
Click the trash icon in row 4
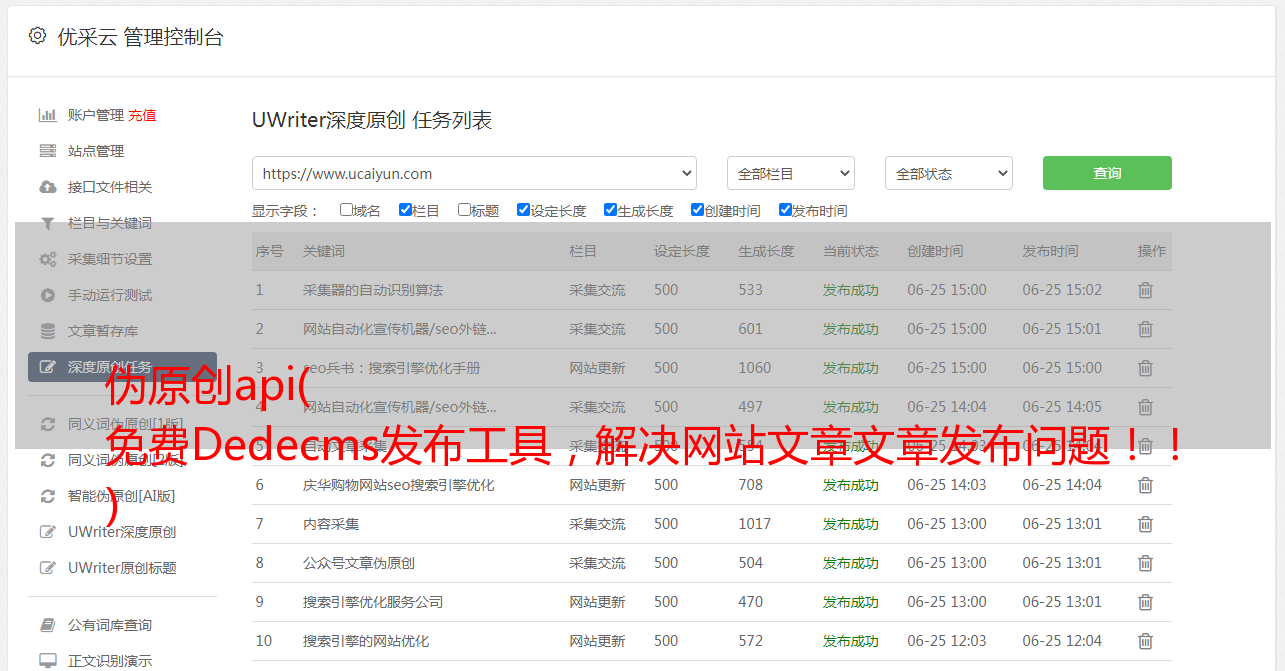coord(1145,407)
